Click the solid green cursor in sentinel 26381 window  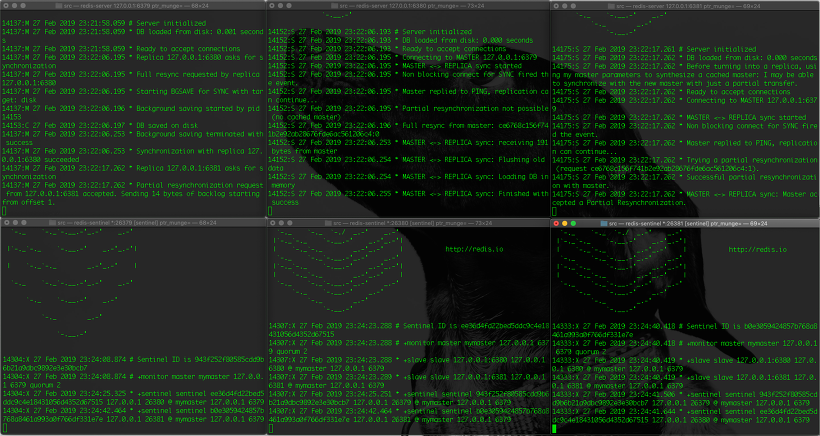(x=554, y=429)
